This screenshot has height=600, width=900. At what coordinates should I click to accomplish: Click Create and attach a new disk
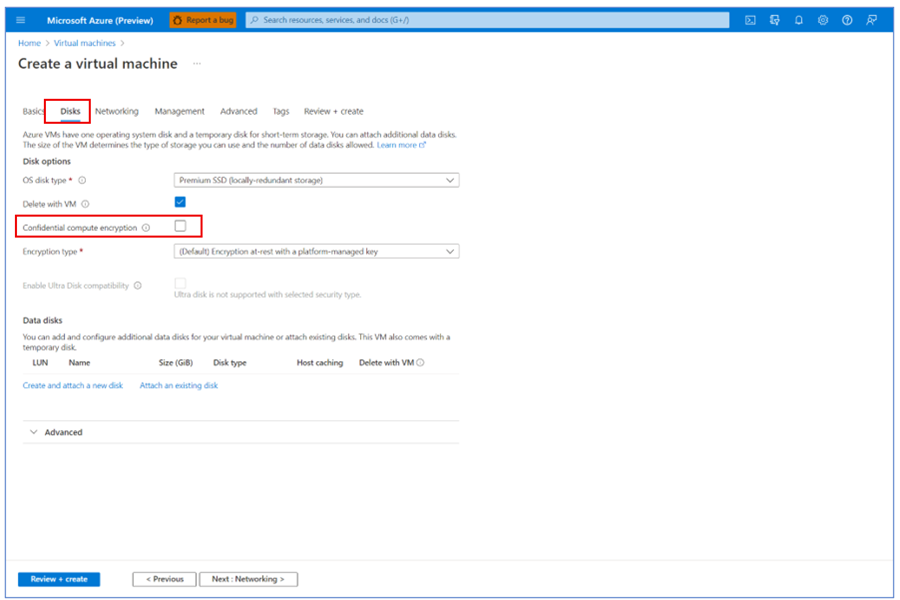click(73, 386)
